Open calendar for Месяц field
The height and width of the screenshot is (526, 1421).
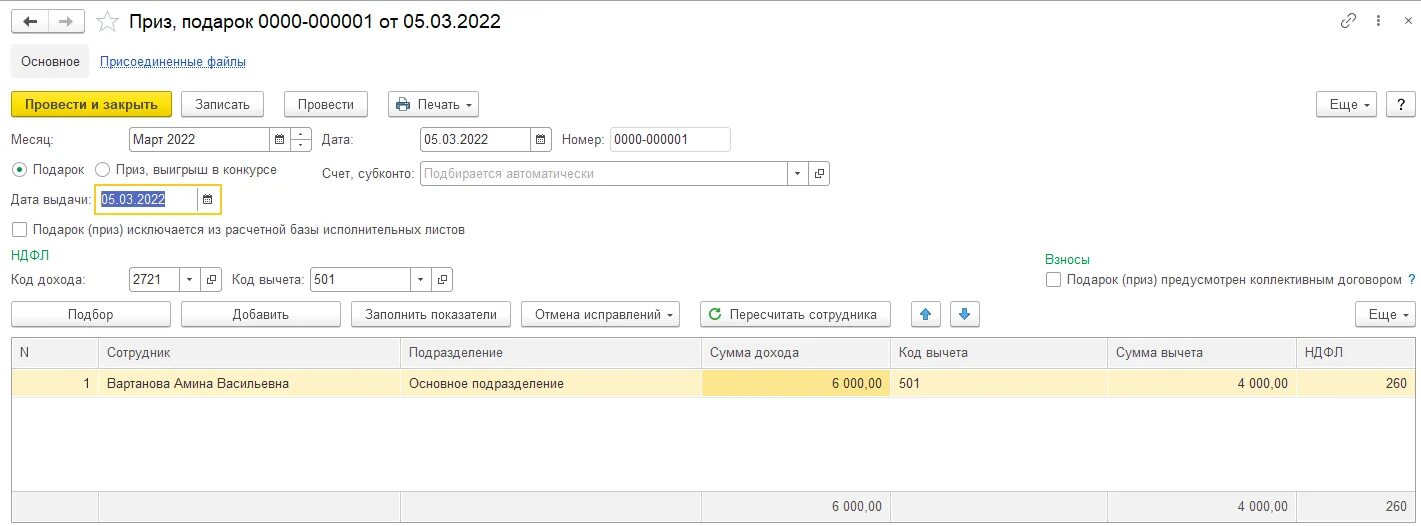pos(280,140)
